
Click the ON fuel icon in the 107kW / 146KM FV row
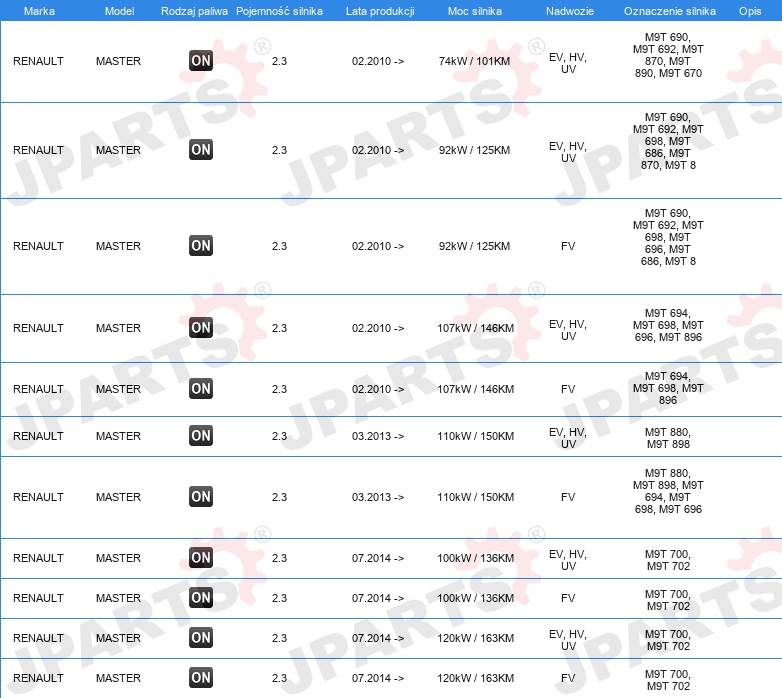click(201, 389)
